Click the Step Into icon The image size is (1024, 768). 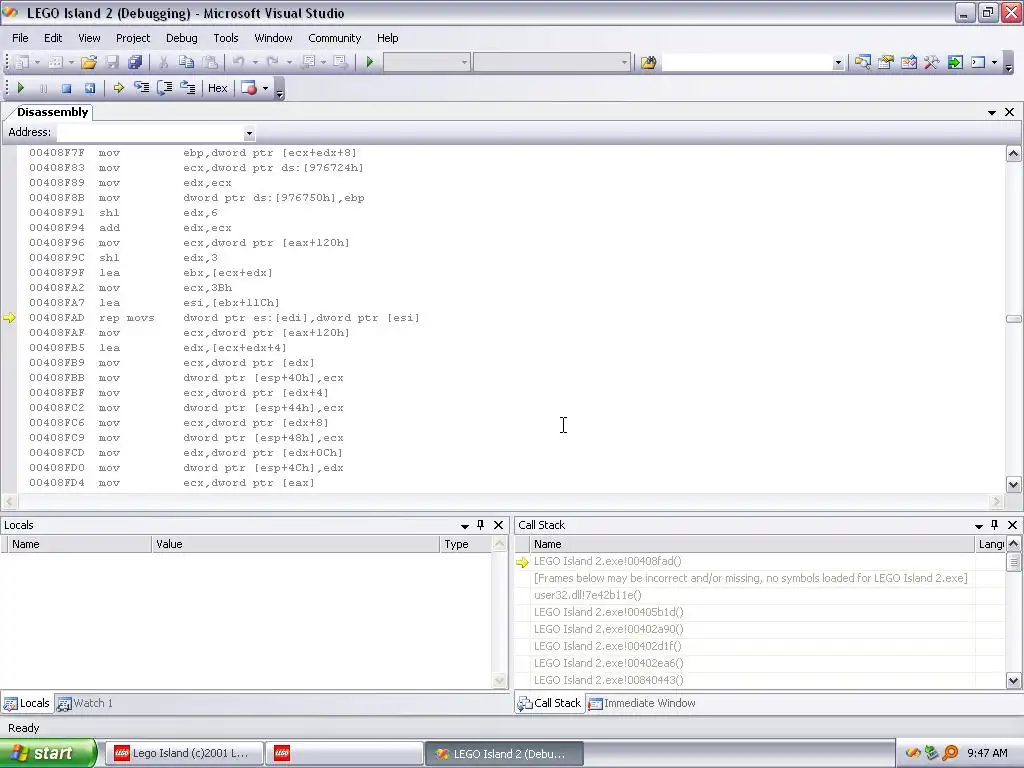(141, 88)
